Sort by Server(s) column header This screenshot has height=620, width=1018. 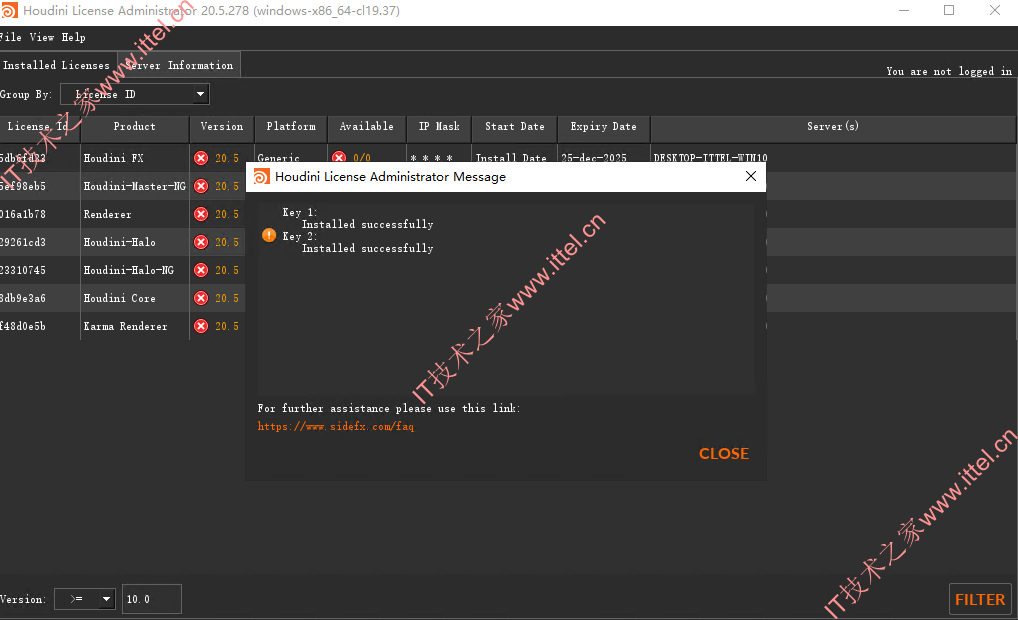pyautogui.click(x=833, y=127)
